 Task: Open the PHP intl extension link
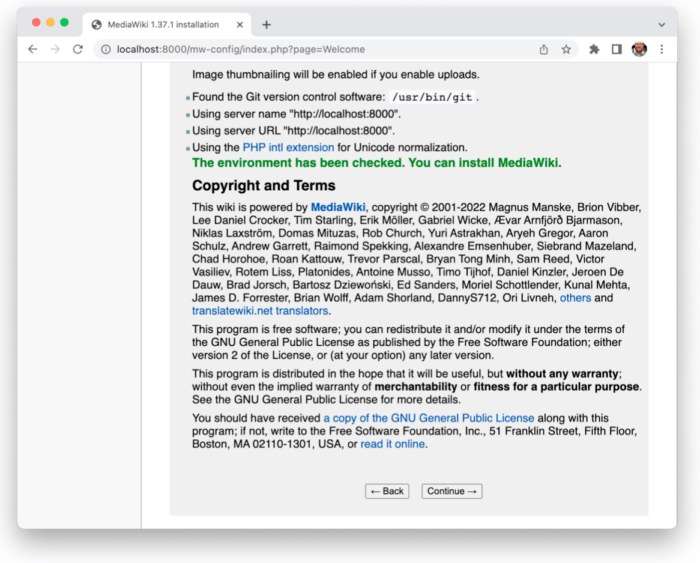(x=288, y=147)
